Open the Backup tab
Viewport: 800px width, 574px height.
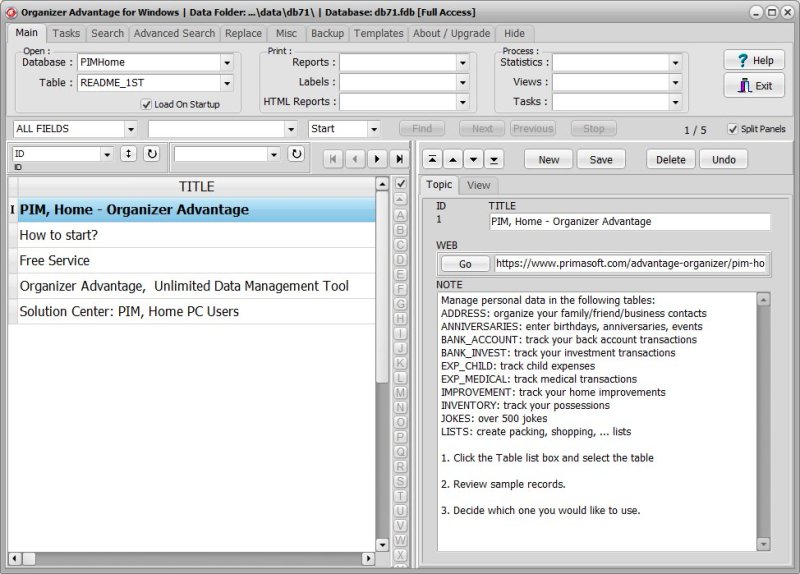(327, 33)
